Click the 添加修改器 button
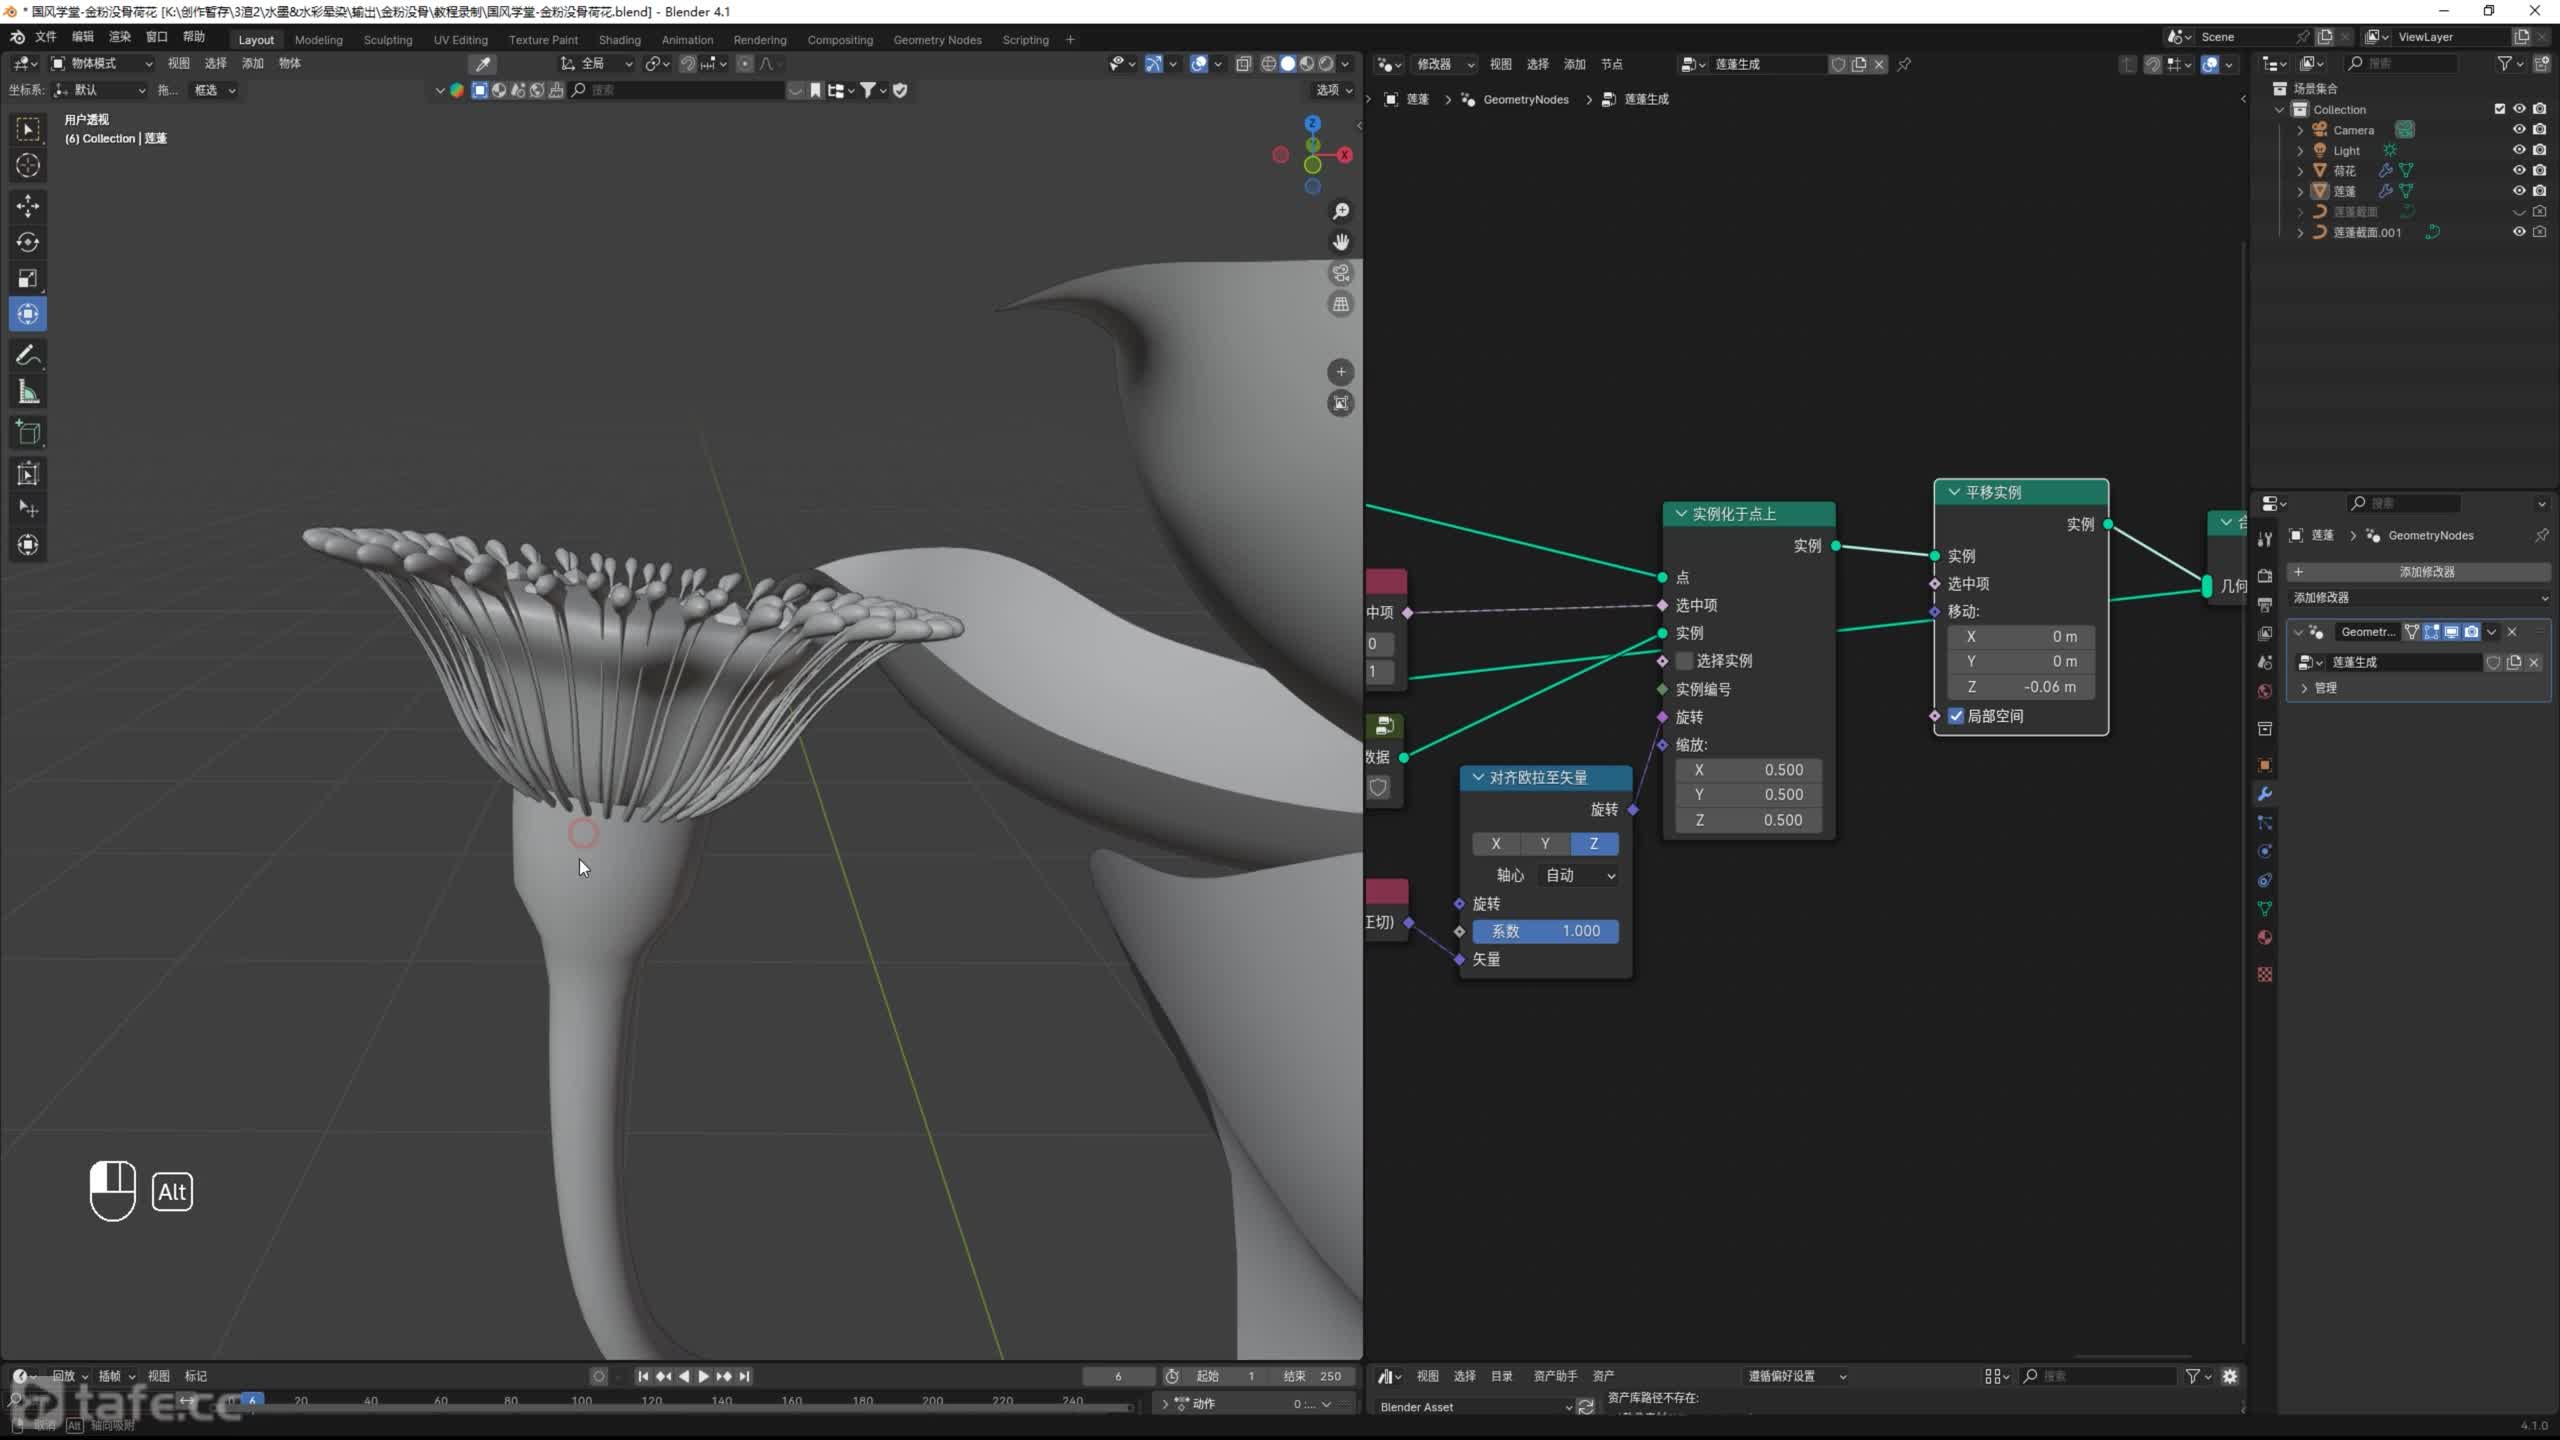Viewport: 2560px width, 1440px height. point(2426,572)
